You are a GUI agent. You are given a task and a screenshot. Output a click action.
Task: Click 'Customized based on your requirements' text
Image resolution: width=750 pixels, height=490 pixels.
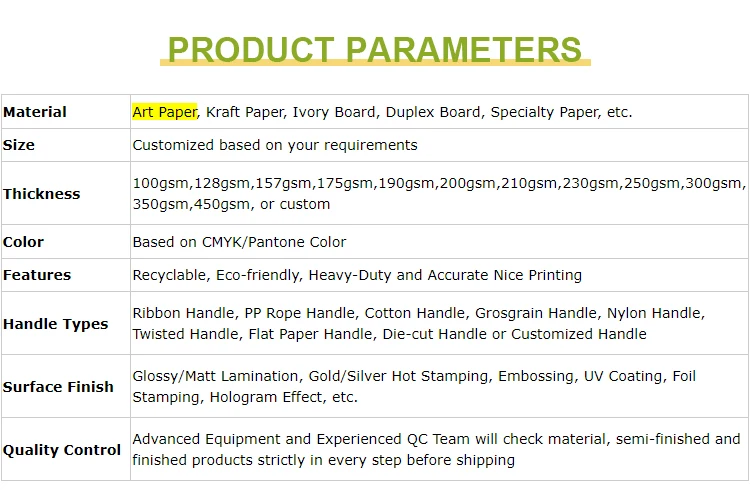tap(275, 145)
